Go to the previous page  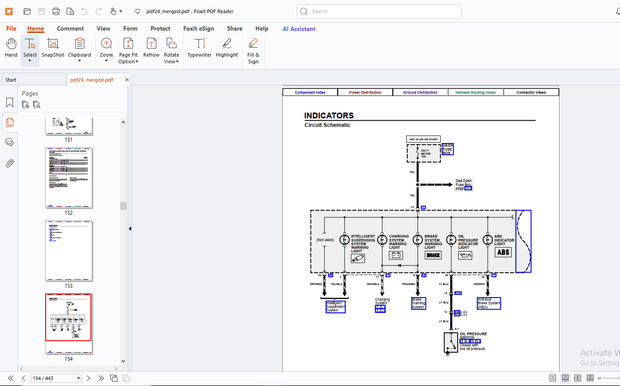(x=23, y=378)
